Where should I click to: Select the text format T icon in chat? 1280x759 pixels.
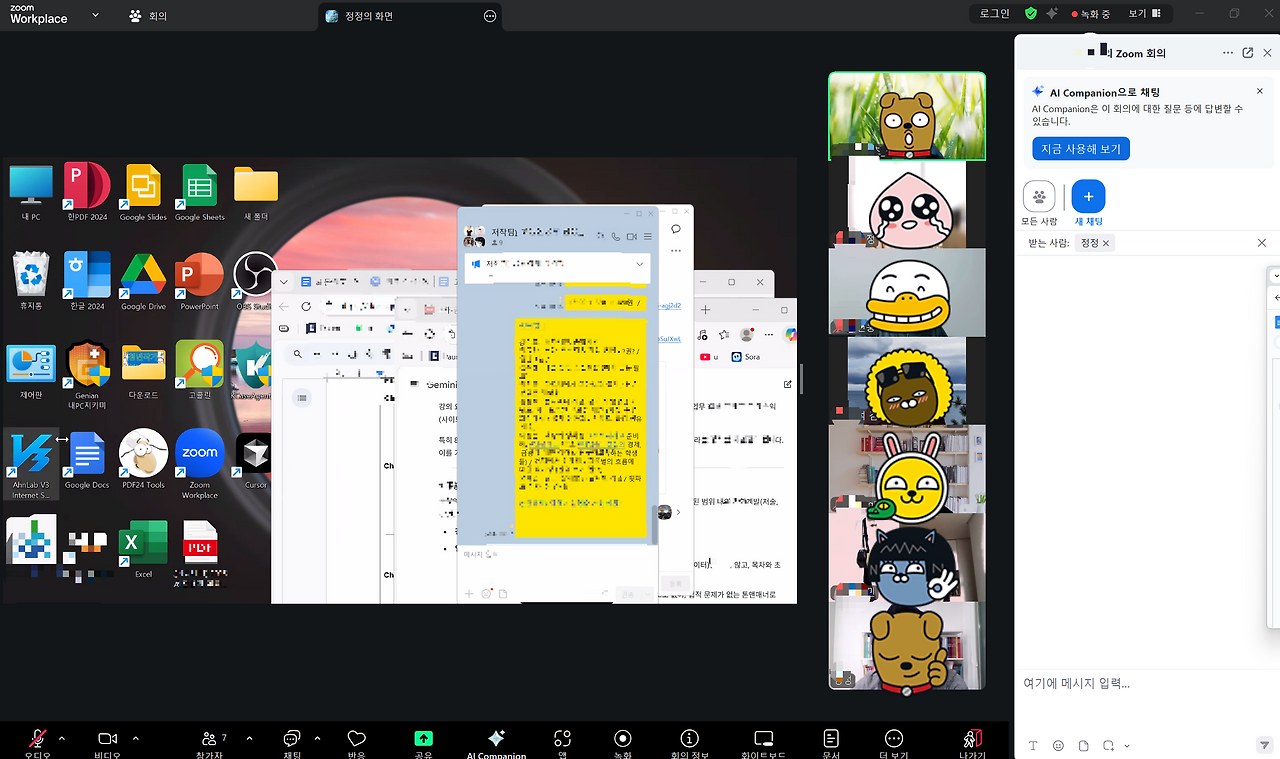coord(1033,745)
